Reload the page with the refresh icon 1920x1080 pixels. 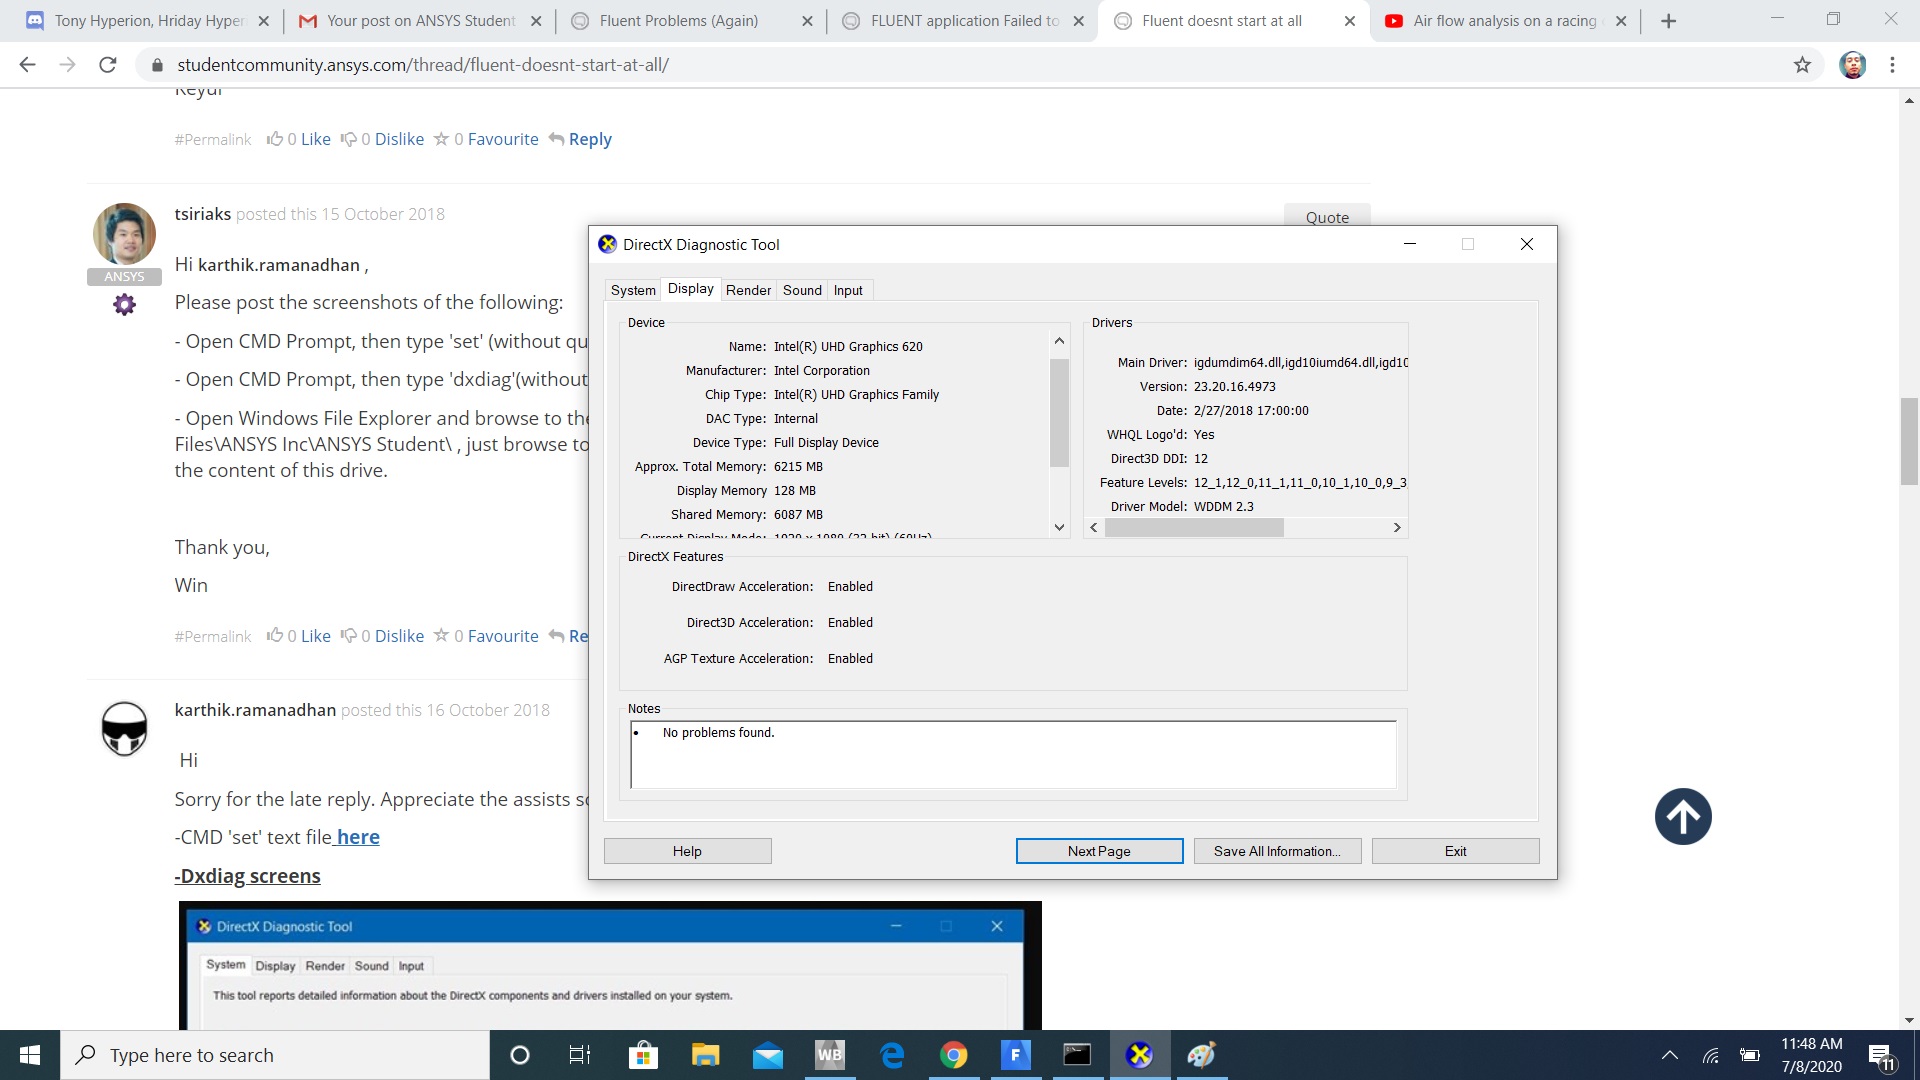click(108, 65)
